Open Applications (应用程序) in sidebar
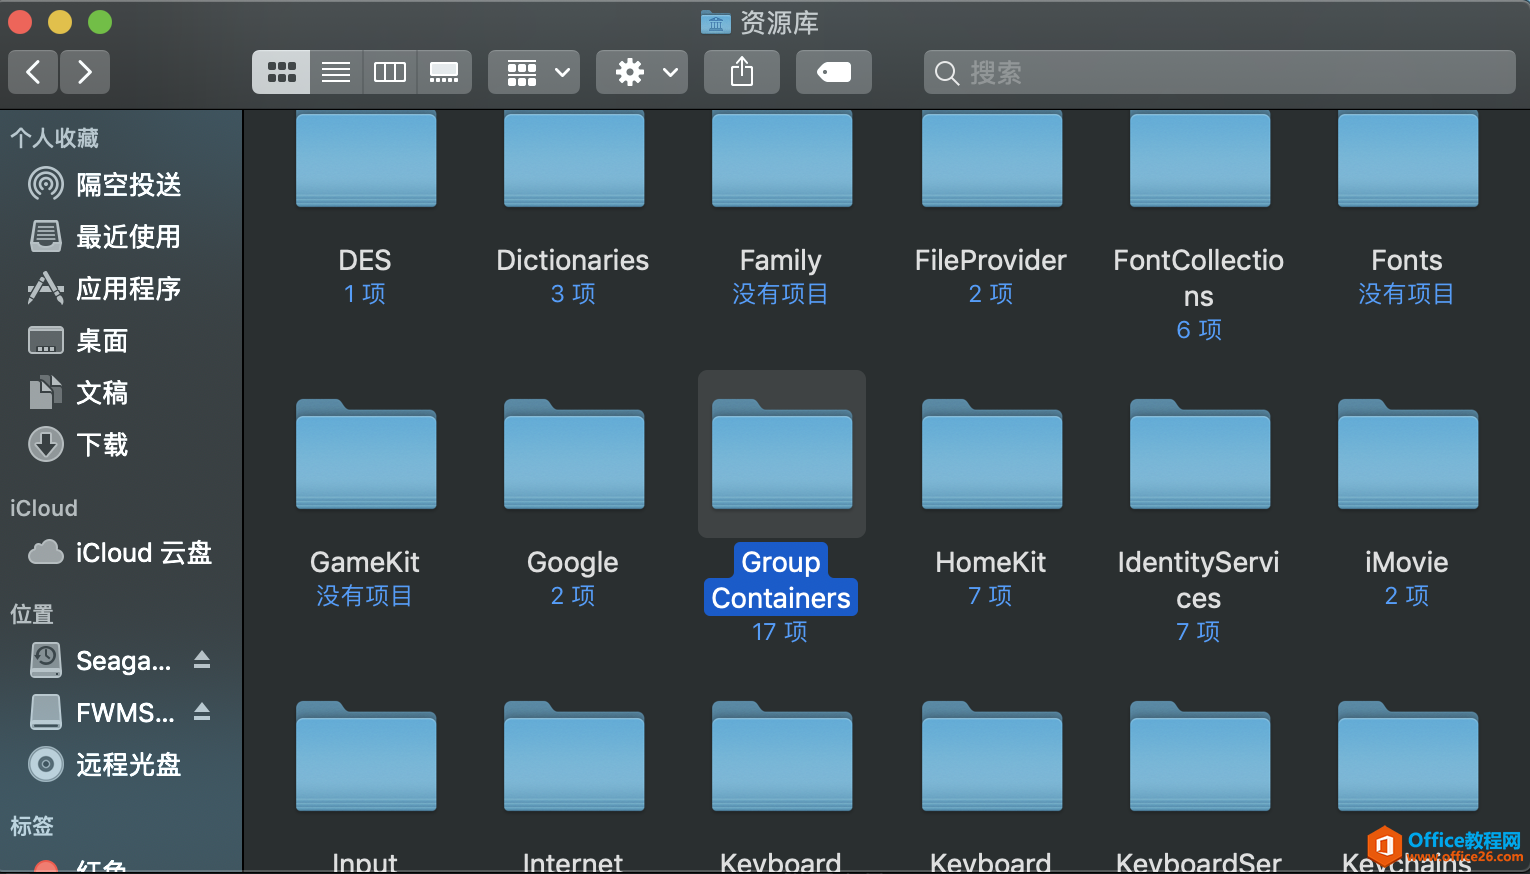The width and height of the screenshot is (1530, 874). coord(121,289)
